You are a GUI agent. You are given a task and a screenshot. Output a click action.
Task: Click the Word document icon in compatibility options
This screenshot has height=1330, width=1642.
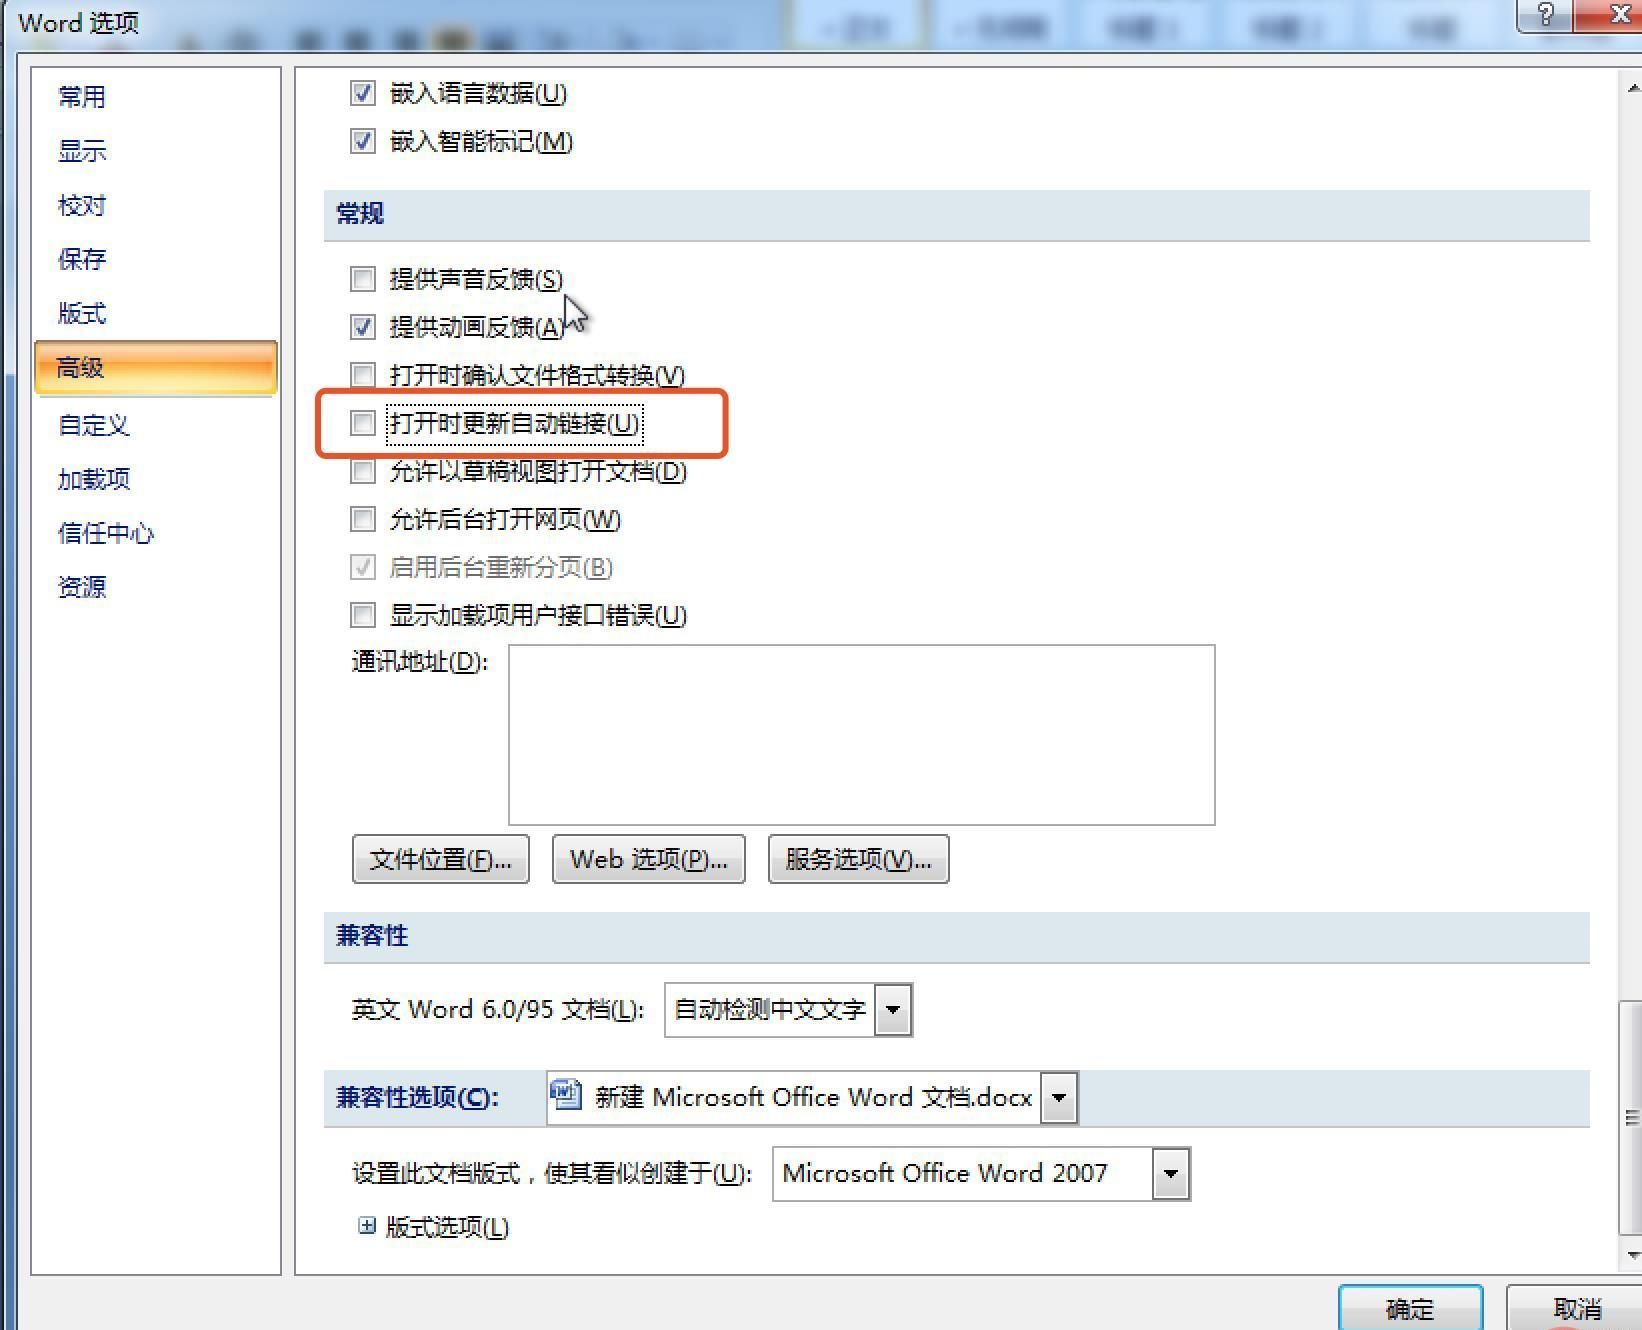[x=565, y=1095]
